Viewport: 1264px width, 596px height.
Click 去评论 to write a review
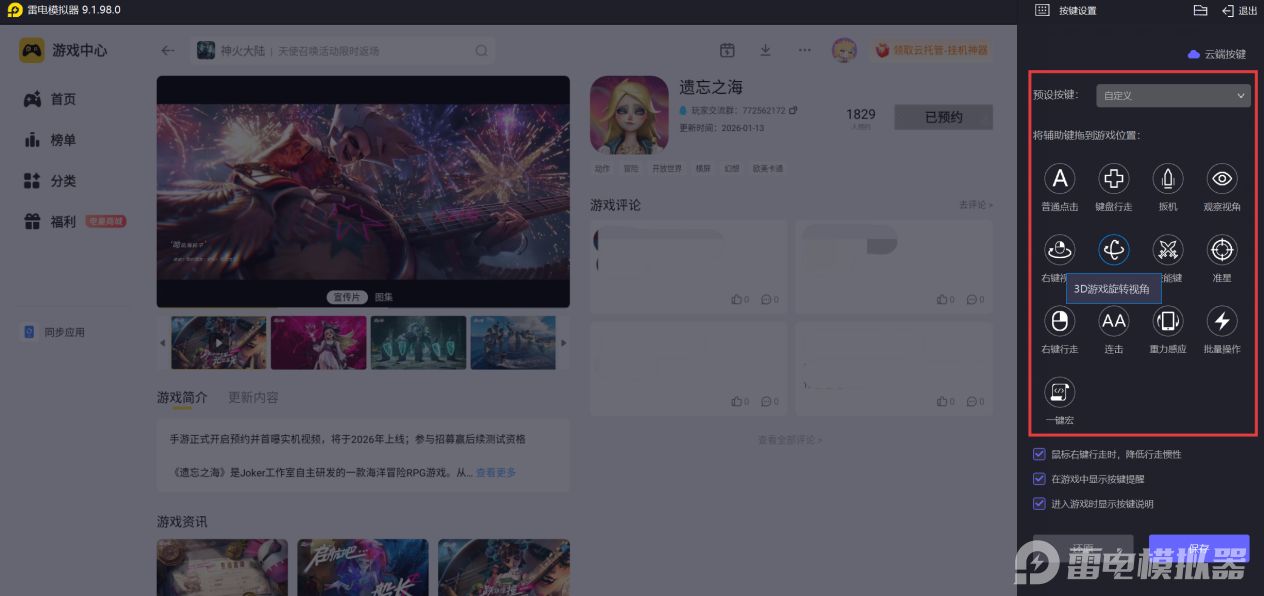[976, 205]
